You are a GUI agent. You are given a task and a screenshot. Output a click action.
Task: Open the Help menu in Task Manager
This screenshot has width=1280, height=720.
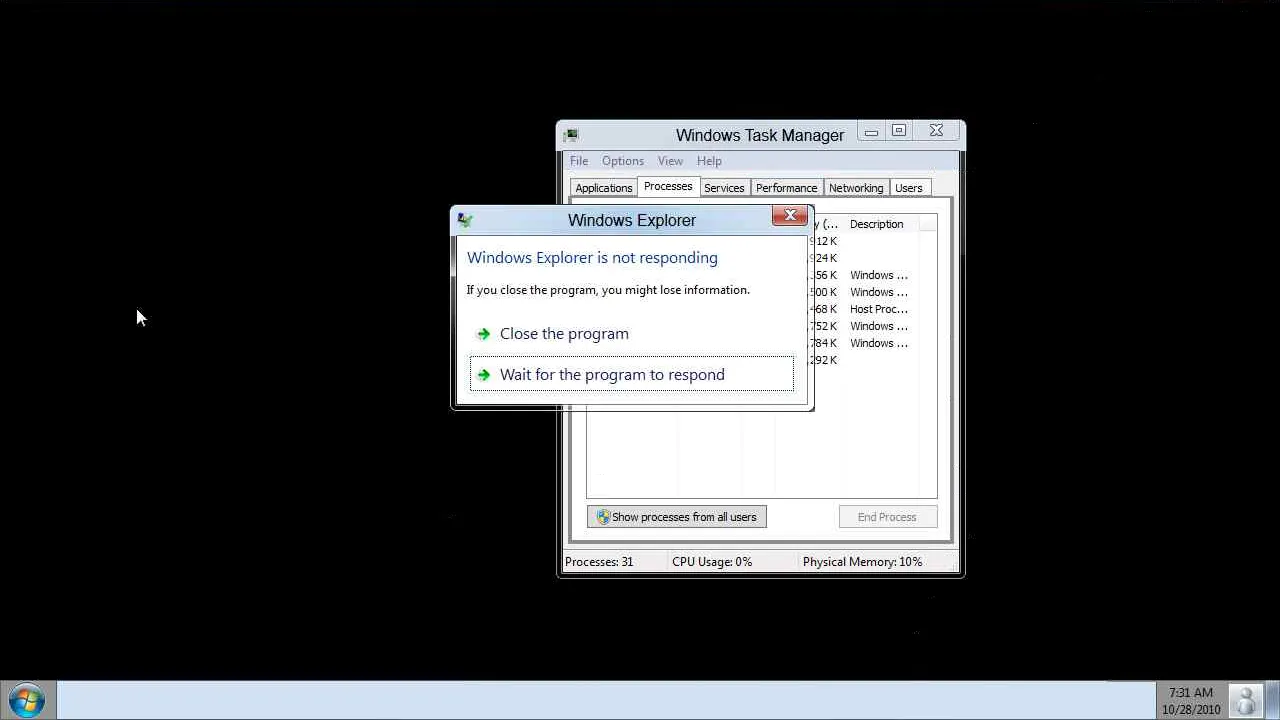(x=709, y=161)
